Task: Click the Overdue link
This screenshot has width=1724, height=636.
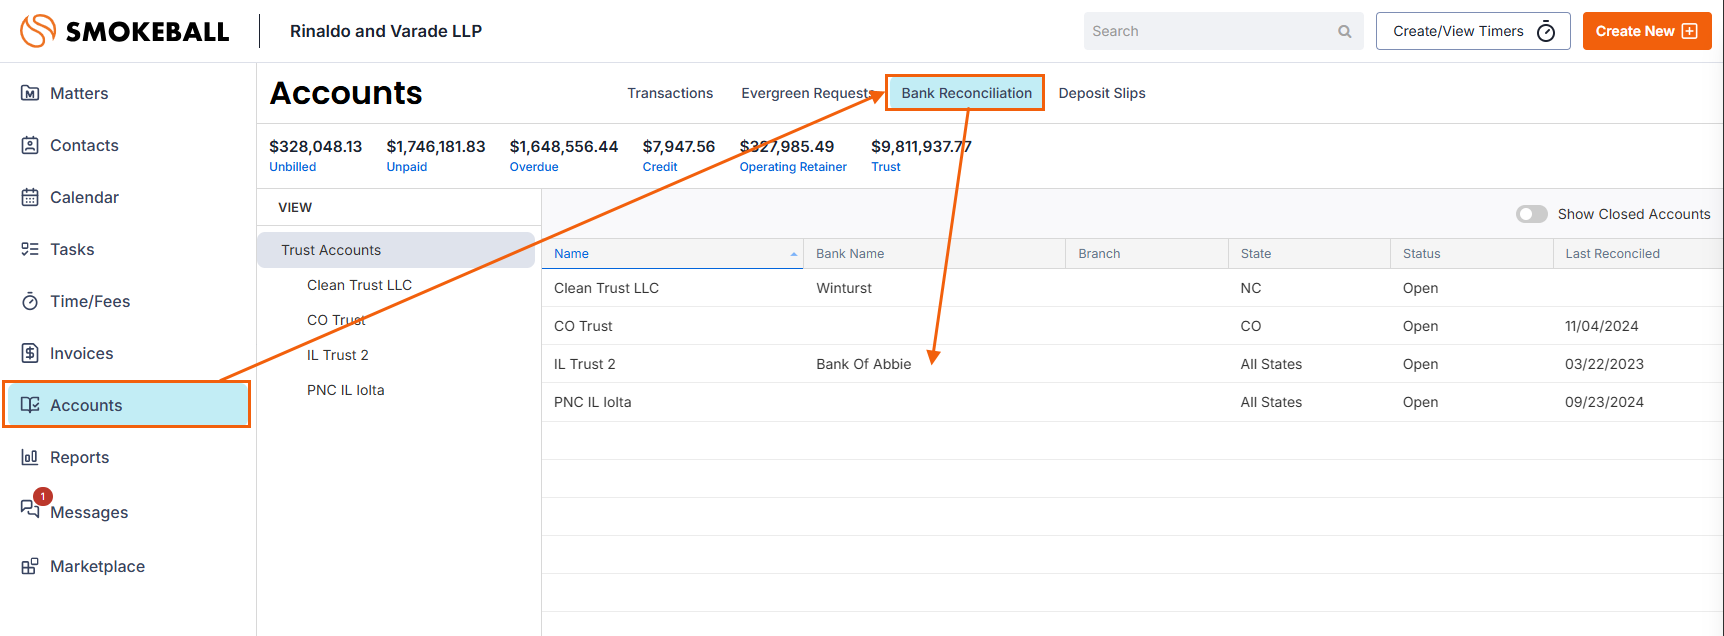Action: pyautogui.click(x=534, y=167)
